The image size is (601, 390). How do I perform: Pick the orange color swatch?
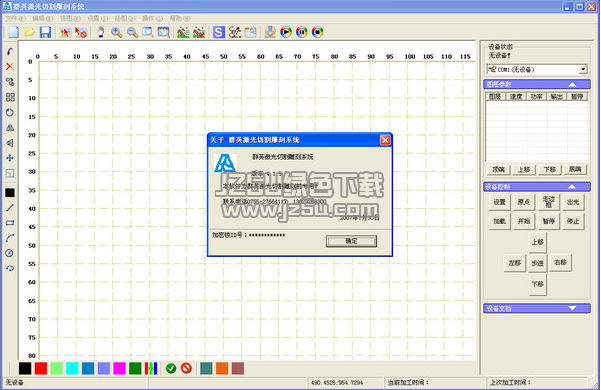coord(222,369)
